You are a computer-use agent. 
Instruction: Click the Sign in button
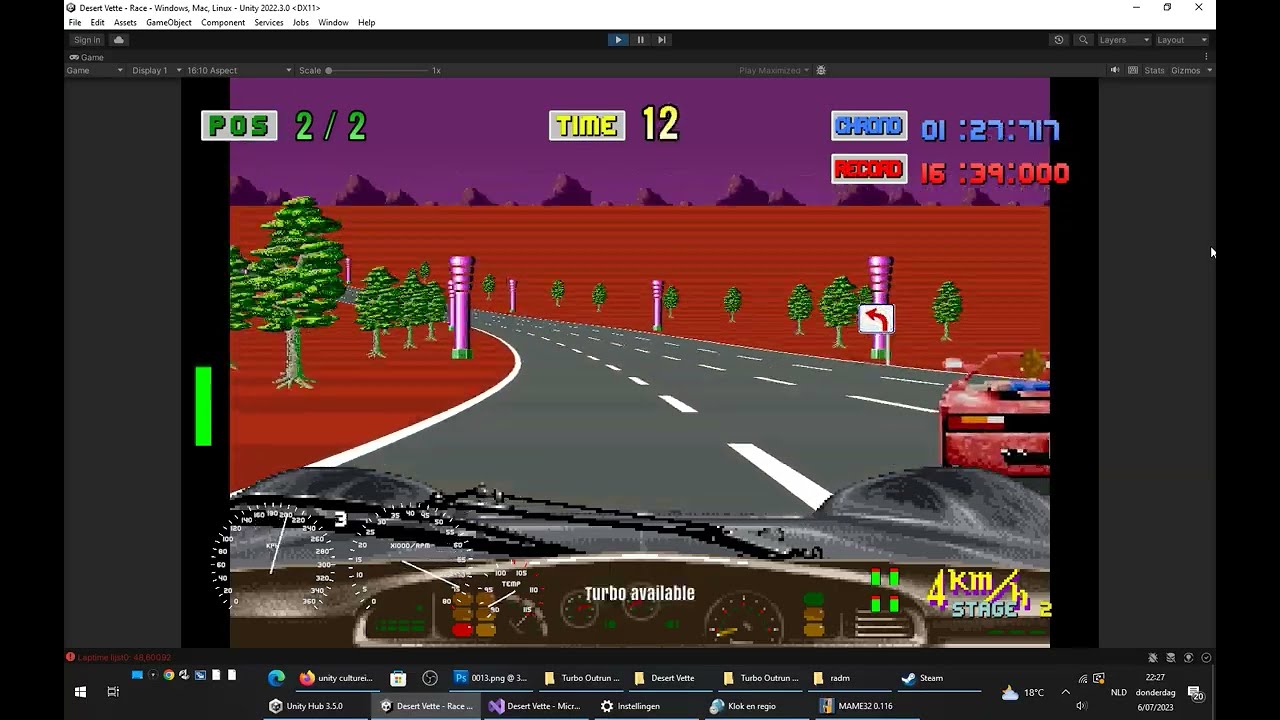tap(87, 40)
